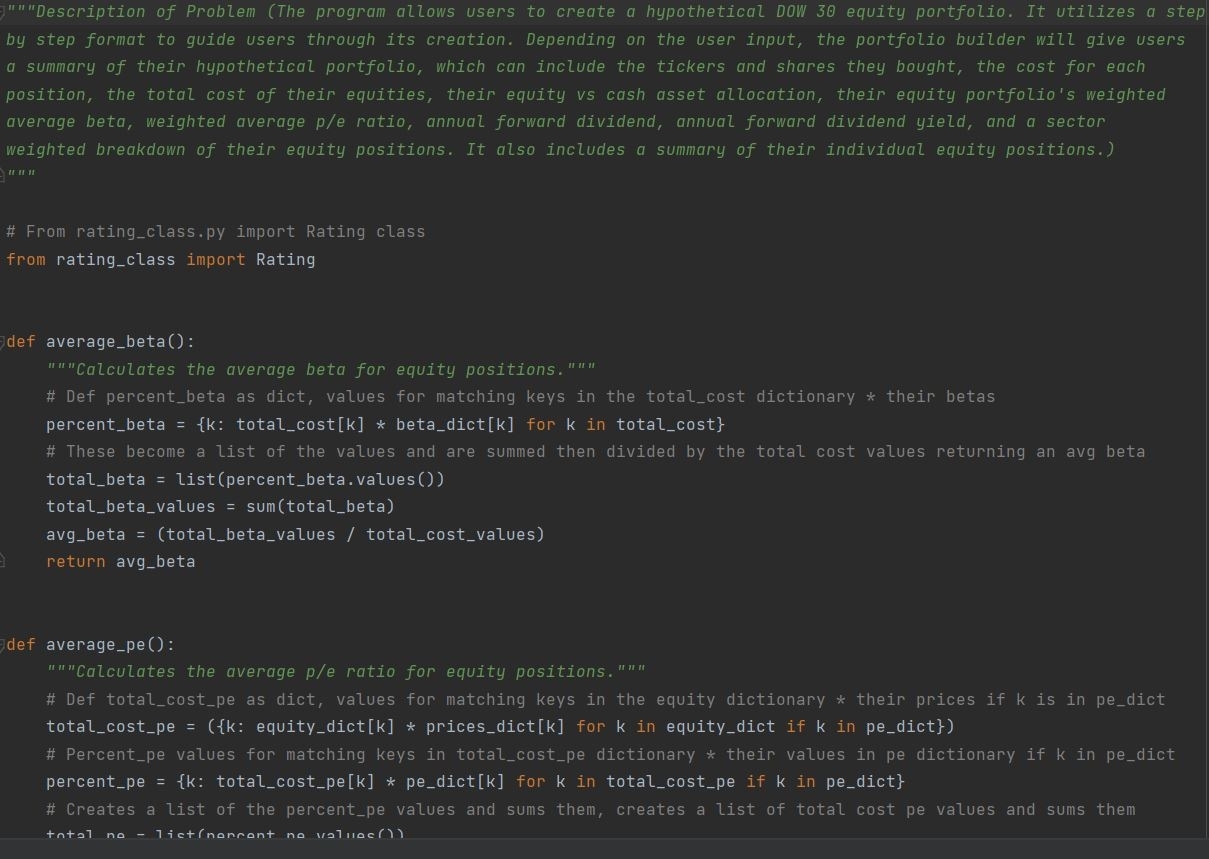Select the word Rating in the import
The image size is (1209, 859).
(286, 259)
